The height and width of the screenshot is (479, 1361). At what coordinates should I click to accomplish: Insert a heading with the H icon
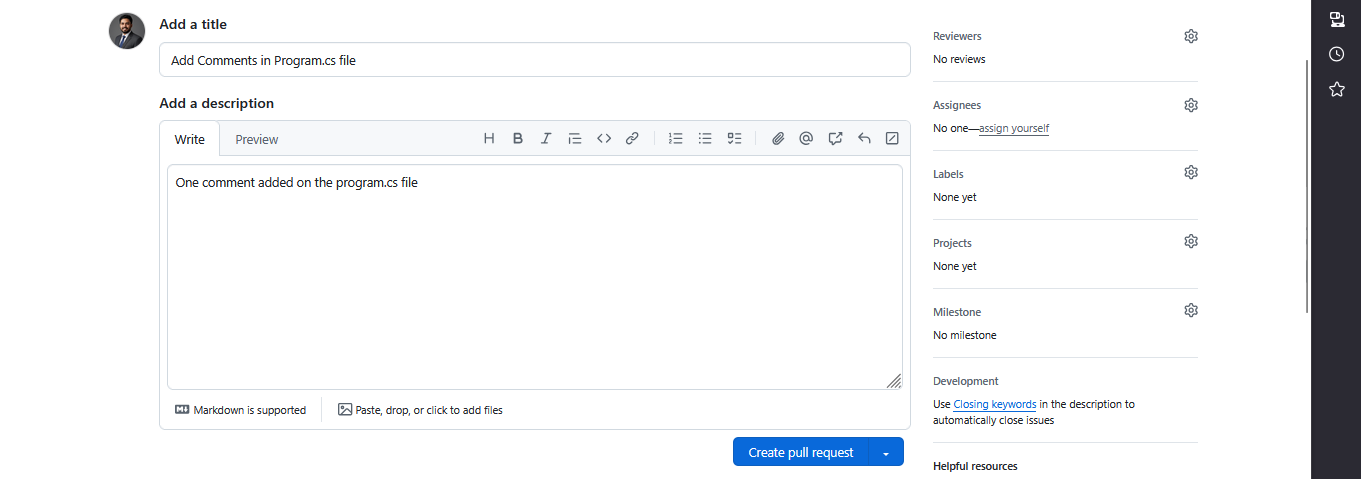[x=489, y=139]
